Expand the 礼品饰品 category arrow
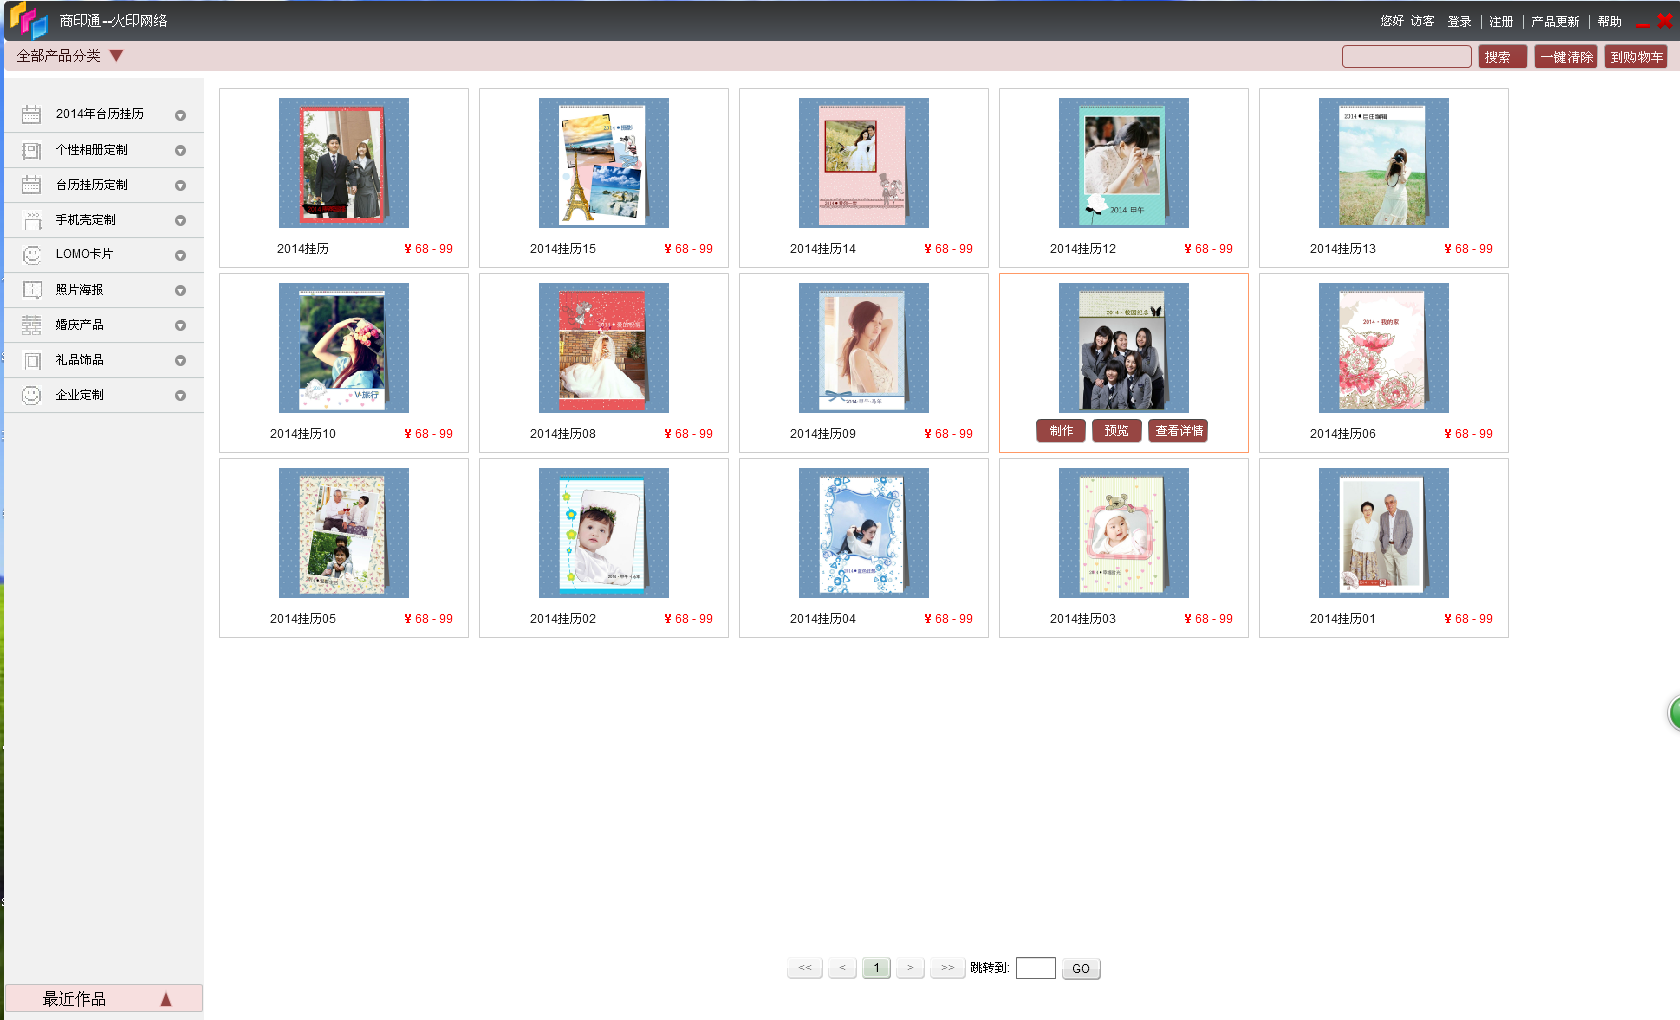This screenshot has width=1680, height=1020. (x=180, y=361)
